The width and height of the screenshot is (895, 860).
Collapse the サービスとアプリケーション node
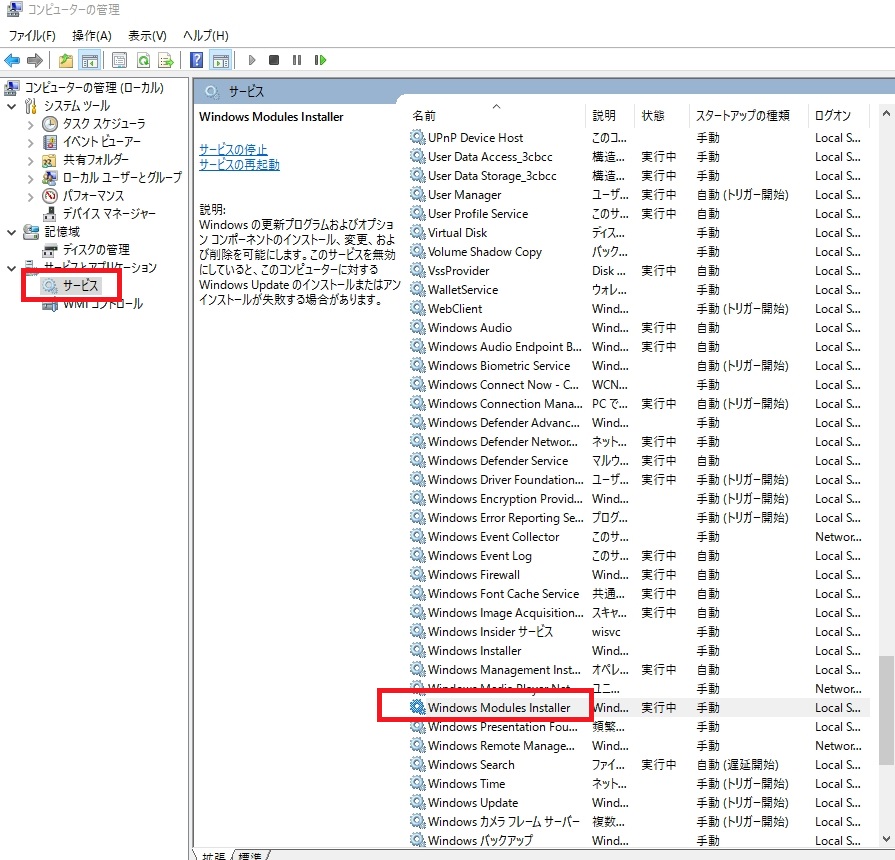pyautogui.click(x=11, y=268)
